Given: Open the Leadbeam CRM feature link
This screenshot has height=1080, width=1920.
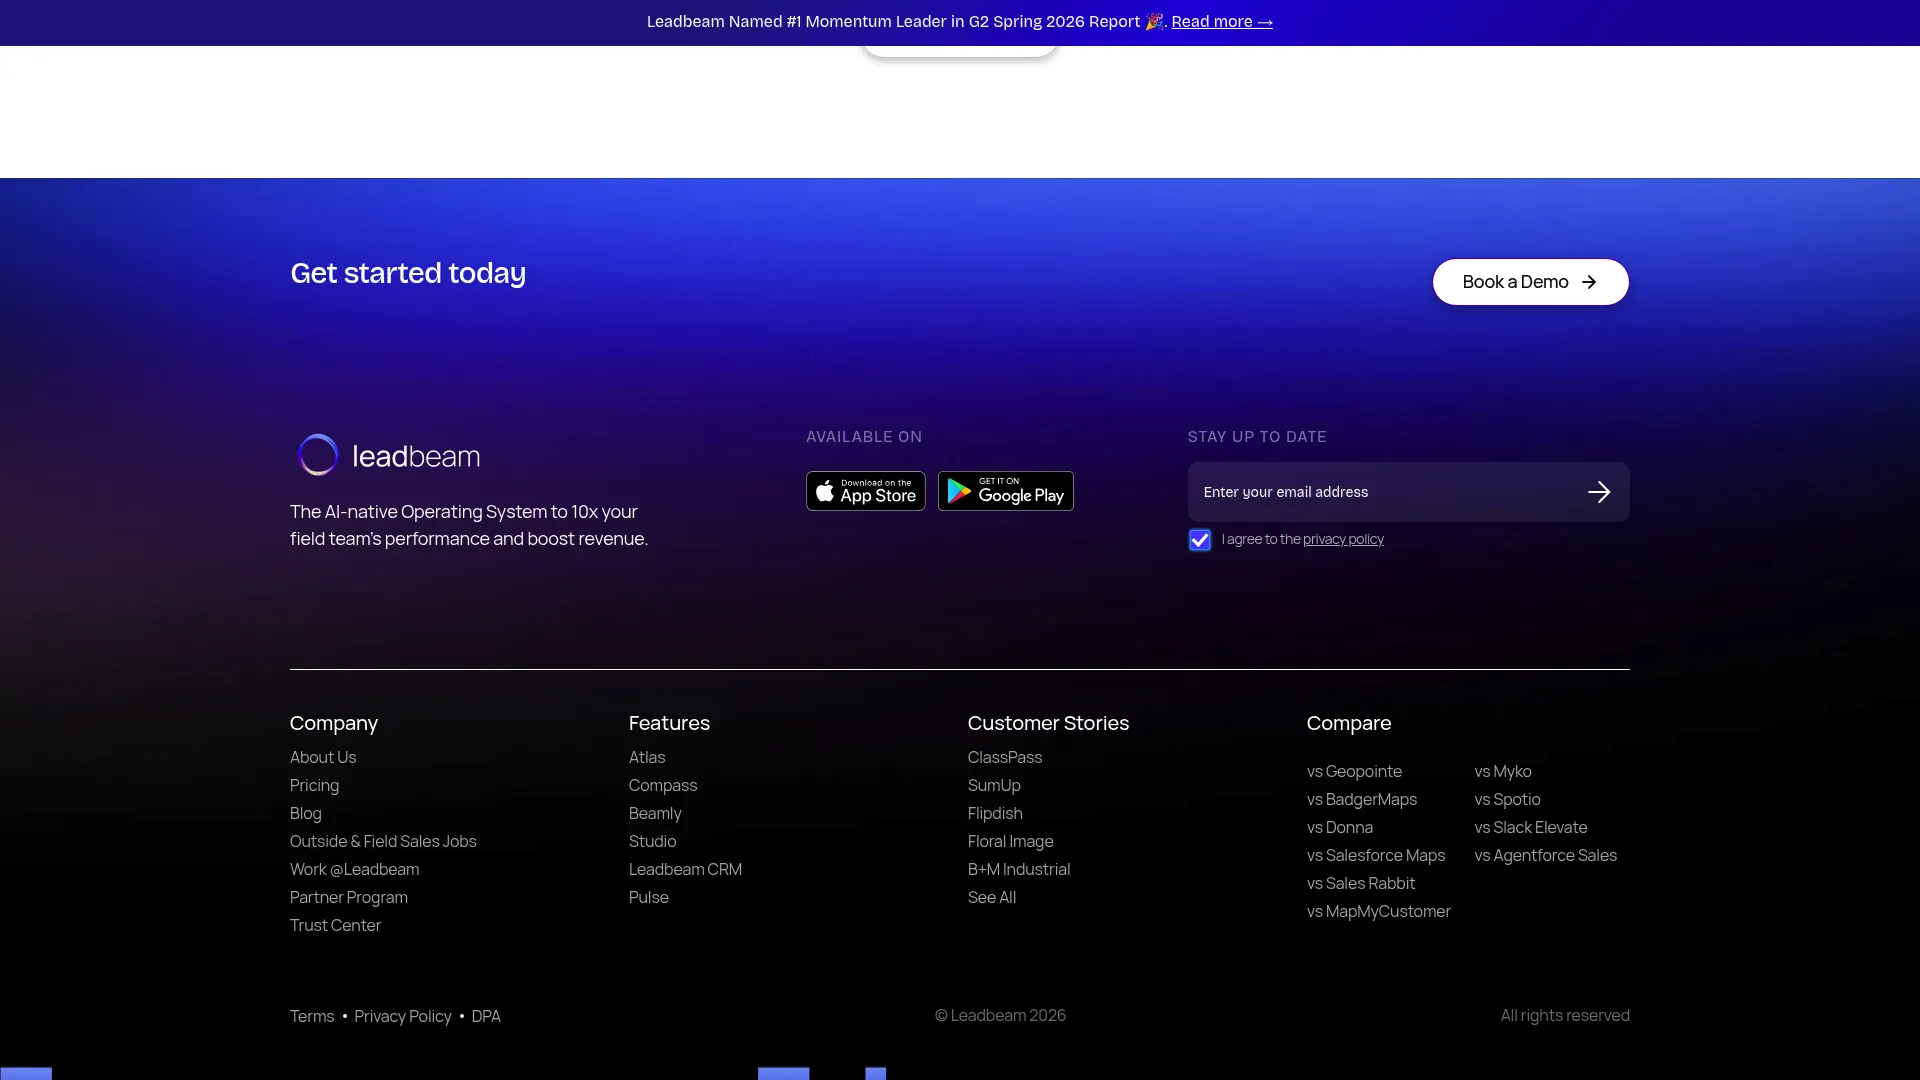Looking at the screenshot, I should [x=685, y=870].
